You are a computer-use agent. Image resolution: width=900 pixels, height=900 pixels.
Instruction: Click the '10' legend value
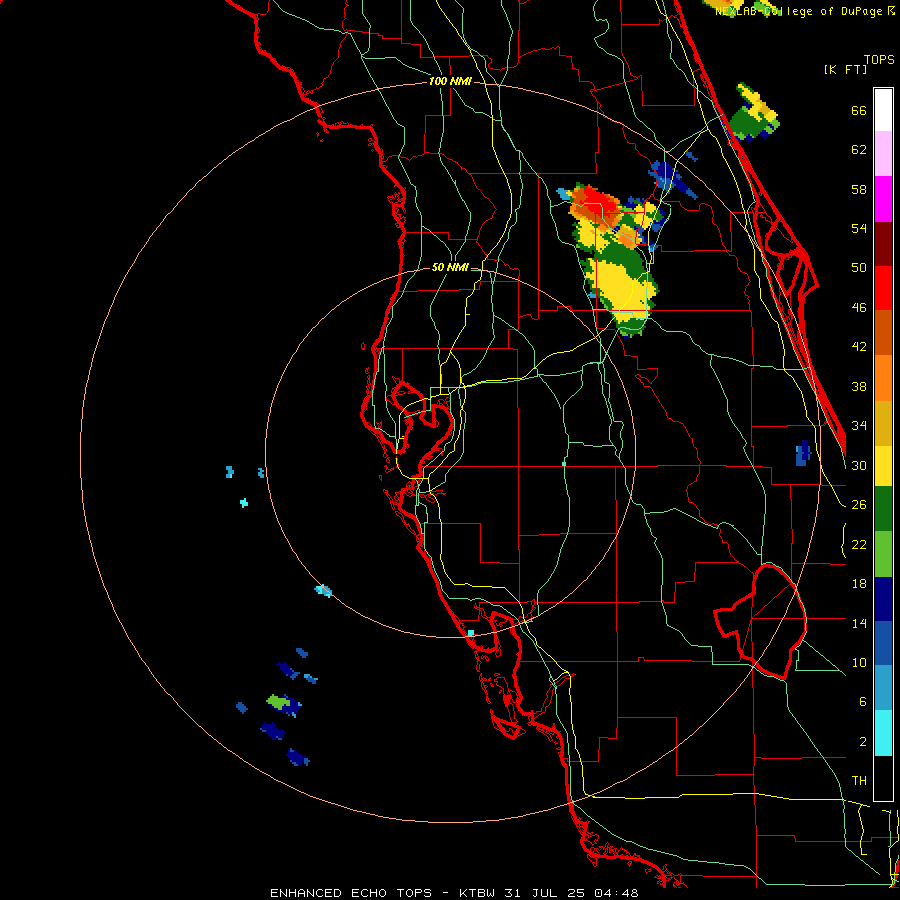pyautogui.click(x=859, y=662)
